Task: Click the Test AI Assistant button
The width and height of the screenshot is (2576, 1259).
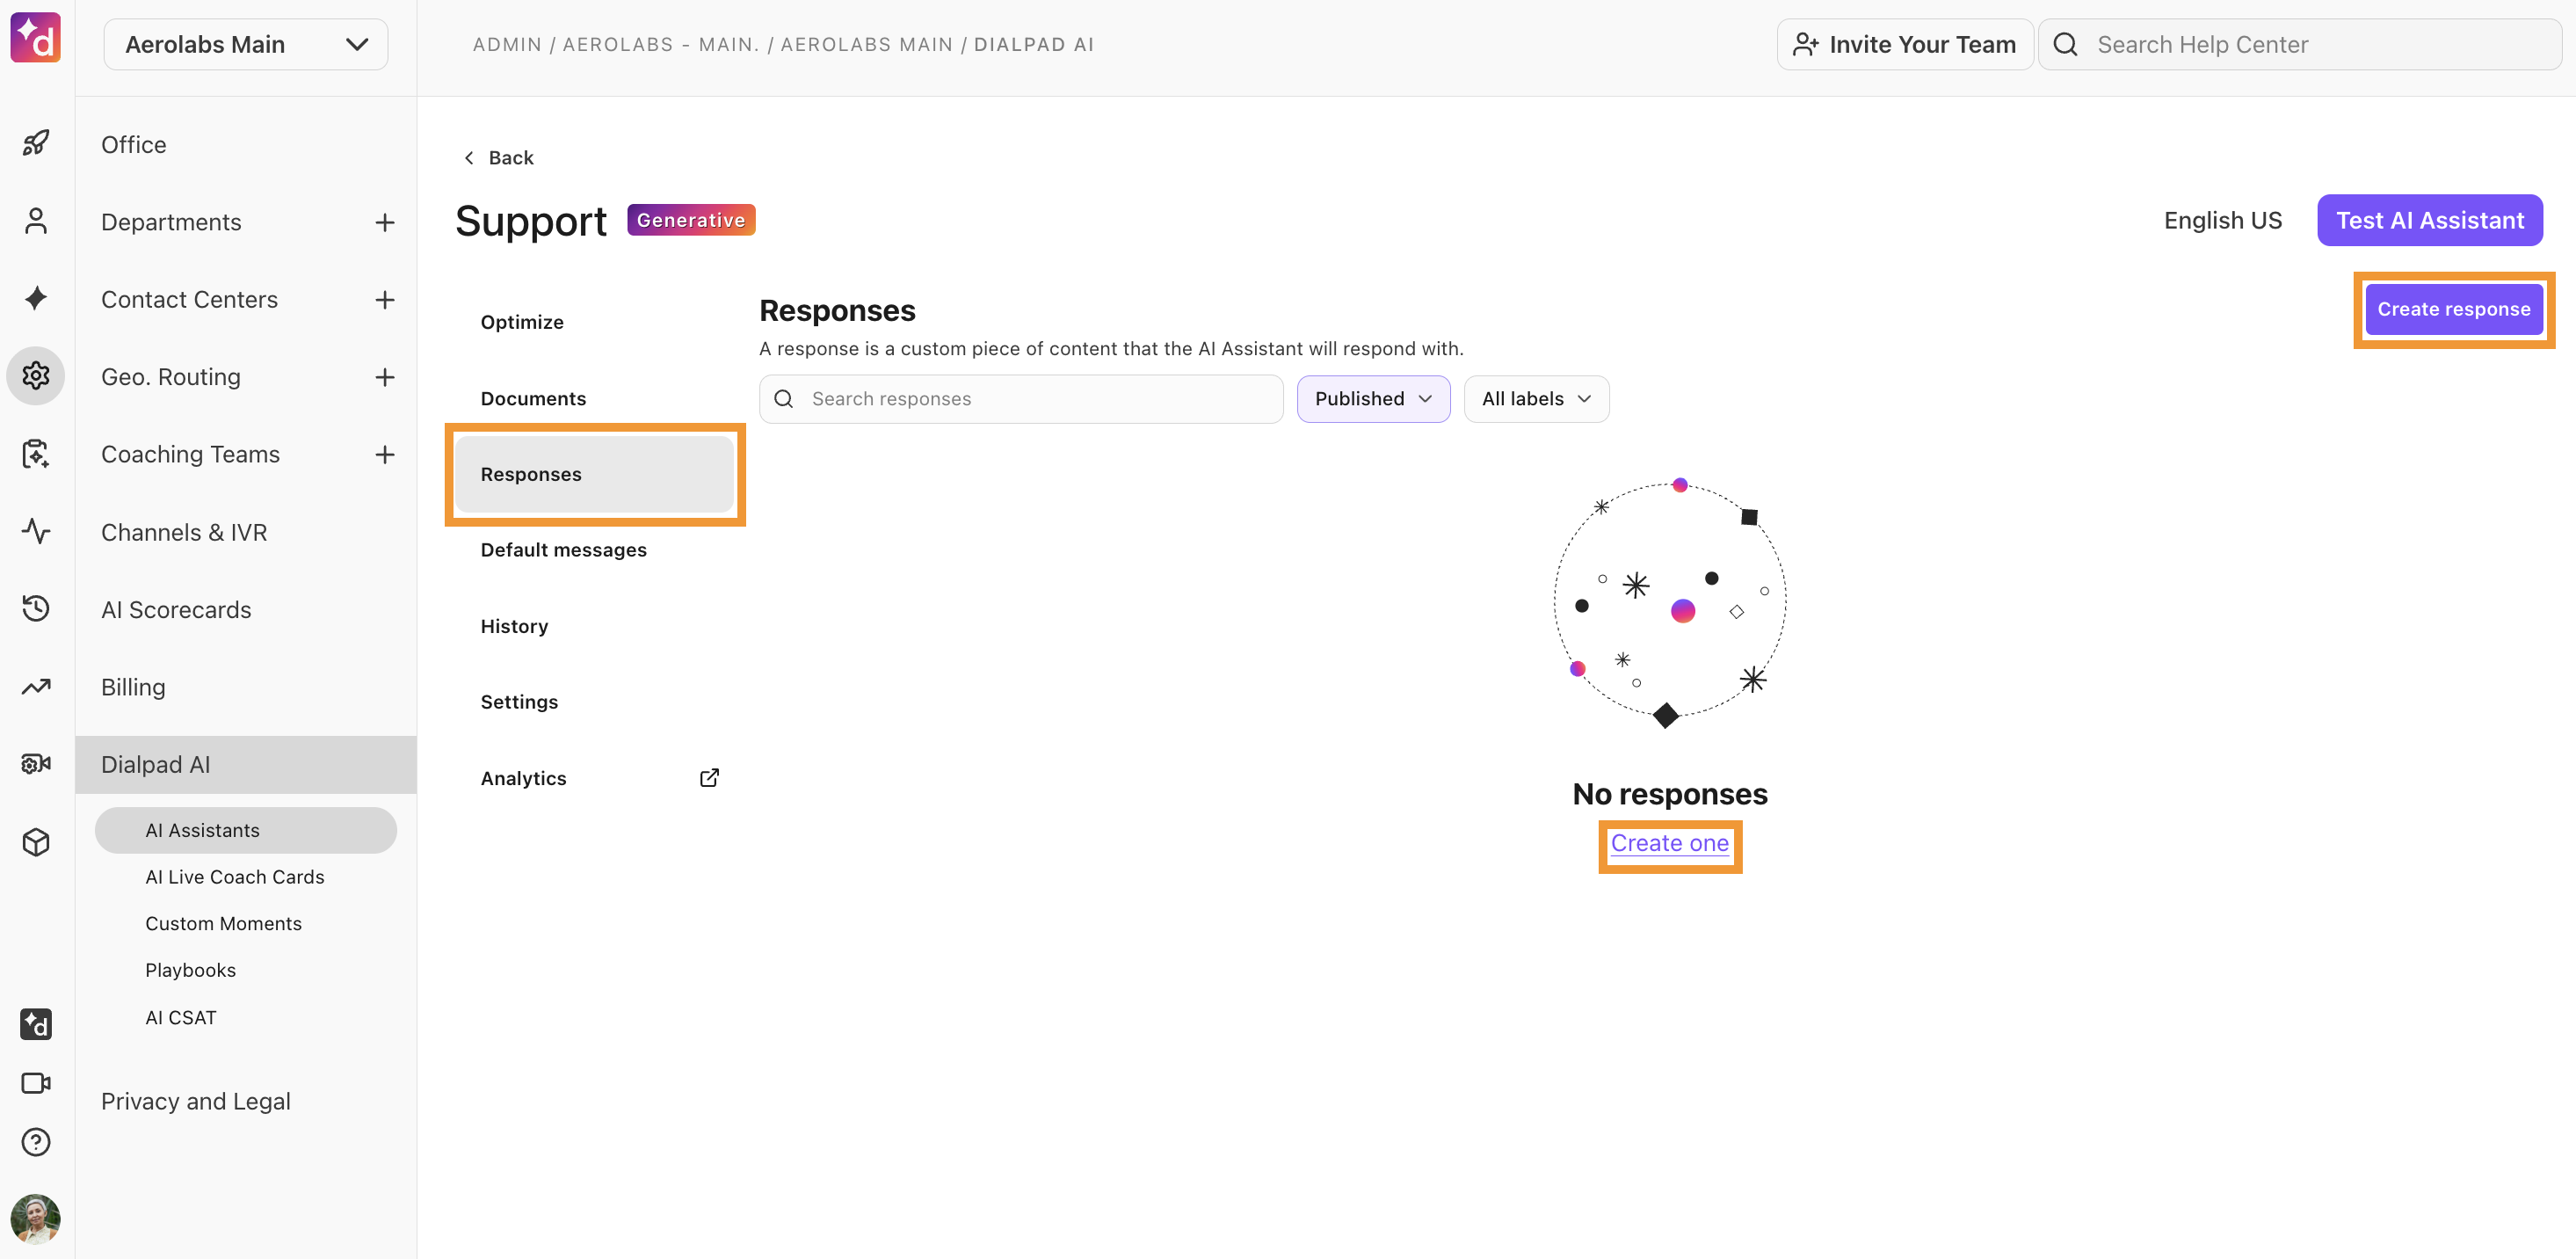Action: [2429, 220]
